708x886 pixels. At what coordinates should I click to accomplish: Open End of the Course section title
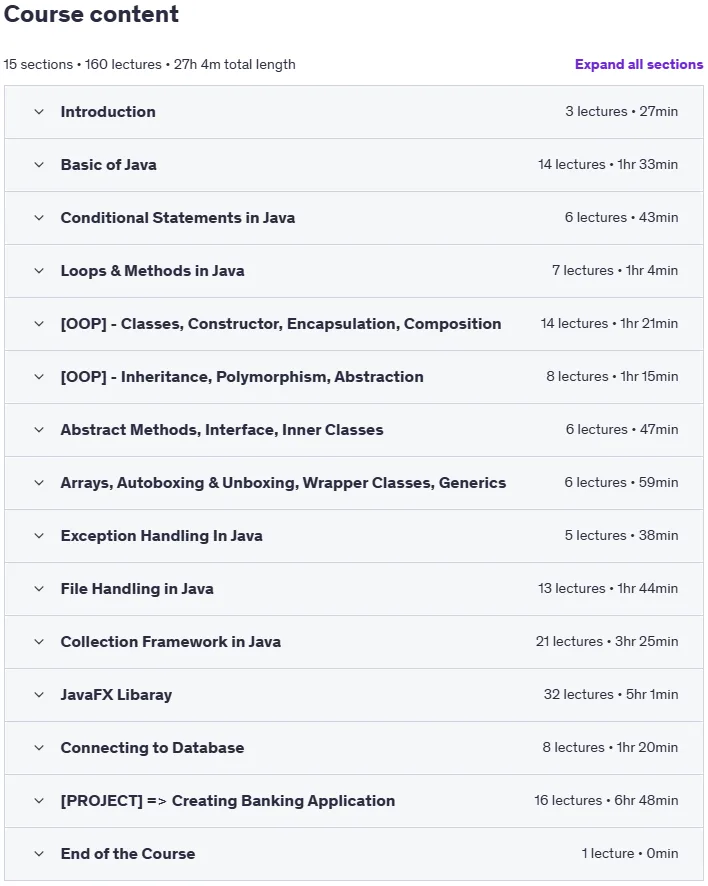128,854
